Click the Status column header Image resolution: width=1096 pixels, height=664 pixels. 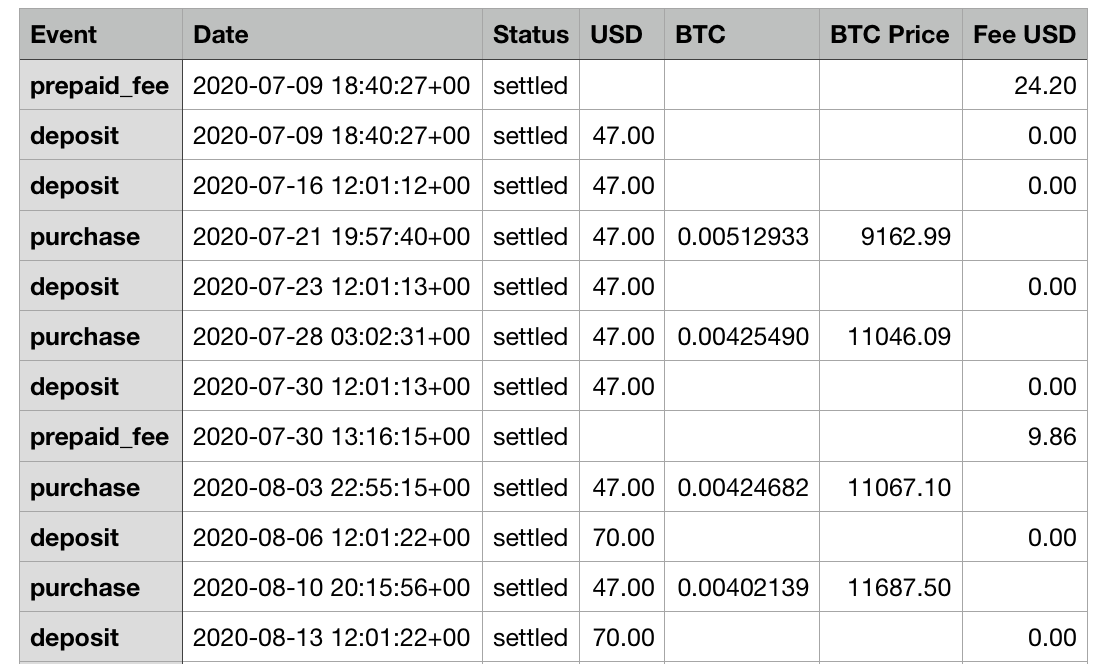coord(531,34)
